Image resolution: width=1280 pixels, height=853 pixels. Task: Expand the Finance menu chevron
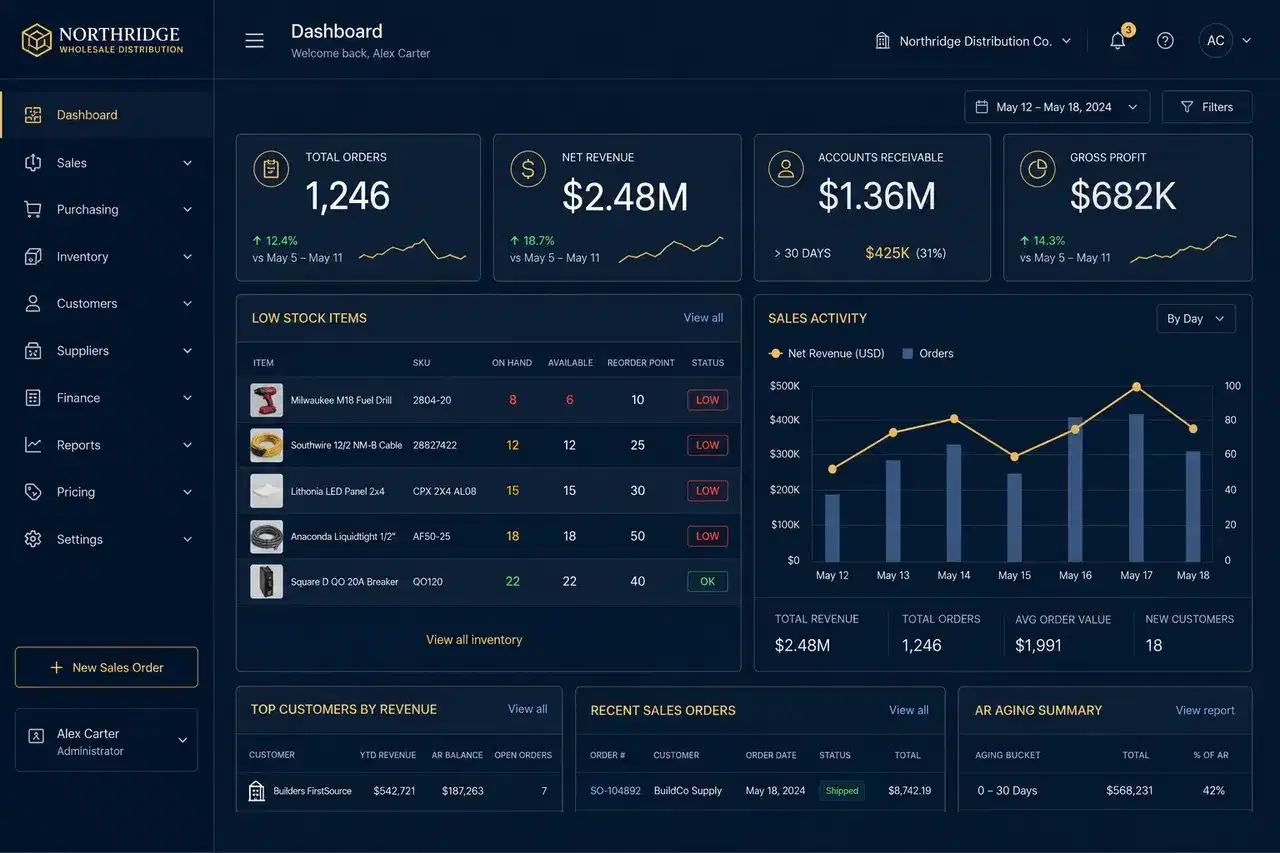(187, 398)
